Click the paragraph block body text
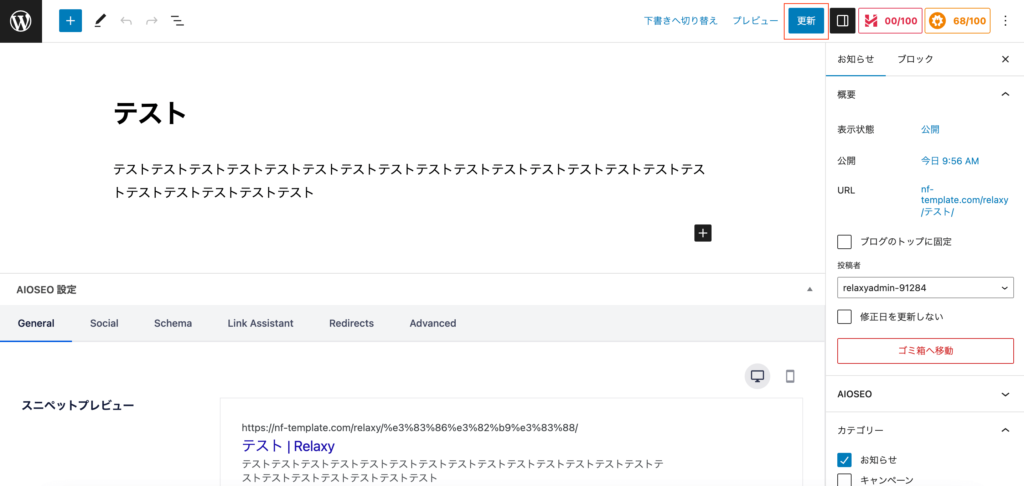1024x486 pixels. pyautogui.click(x=409, y=181)
